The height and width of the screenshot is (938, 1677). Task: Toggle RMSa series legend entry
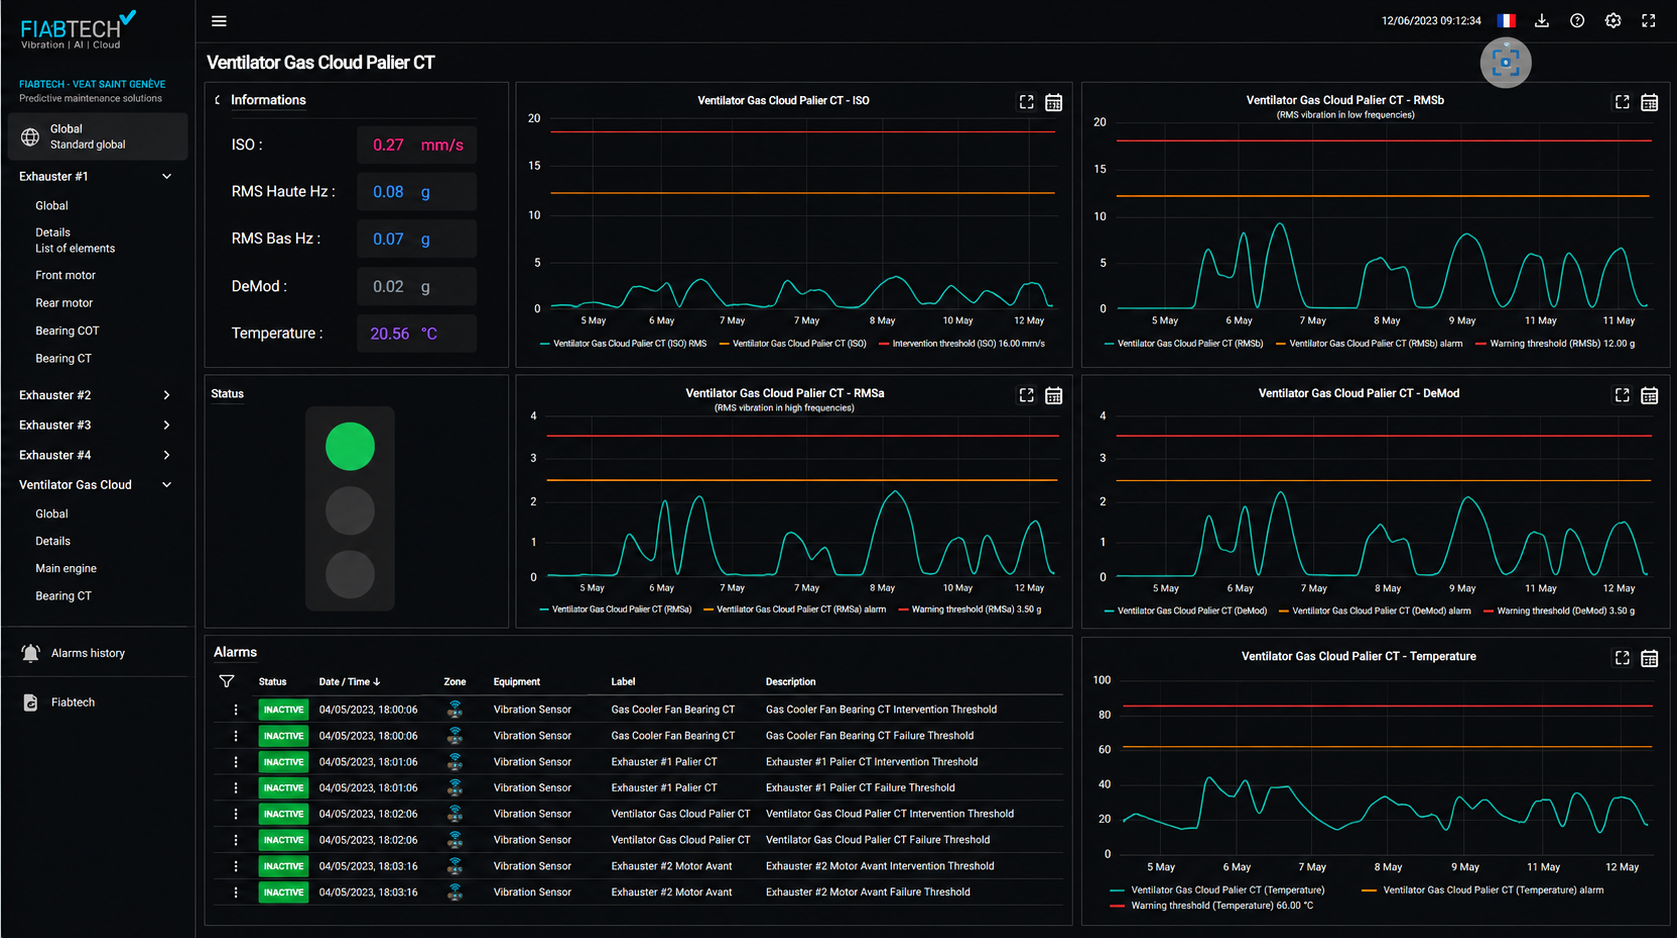[615, 610]
